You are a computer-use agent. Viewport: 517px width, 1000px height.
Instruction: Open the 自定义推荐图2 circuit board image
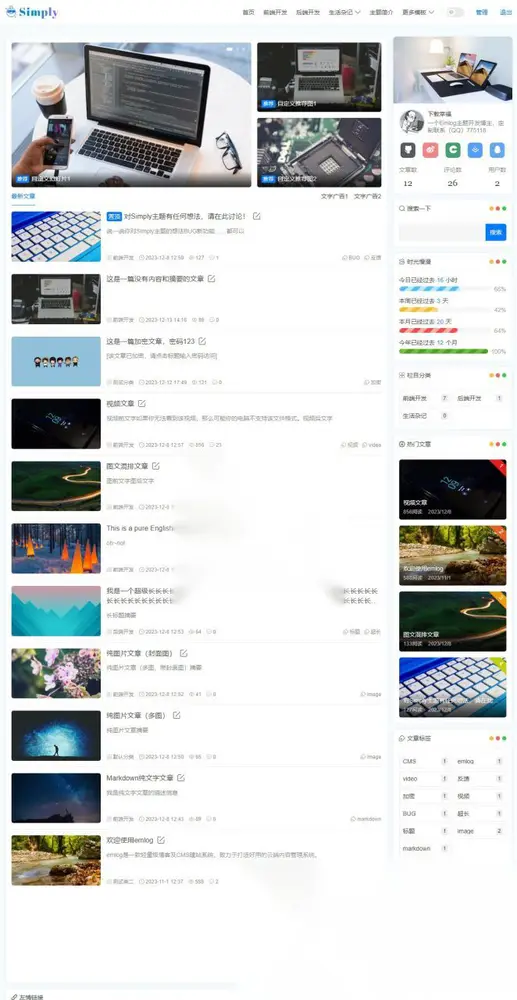tap(319, 152)
